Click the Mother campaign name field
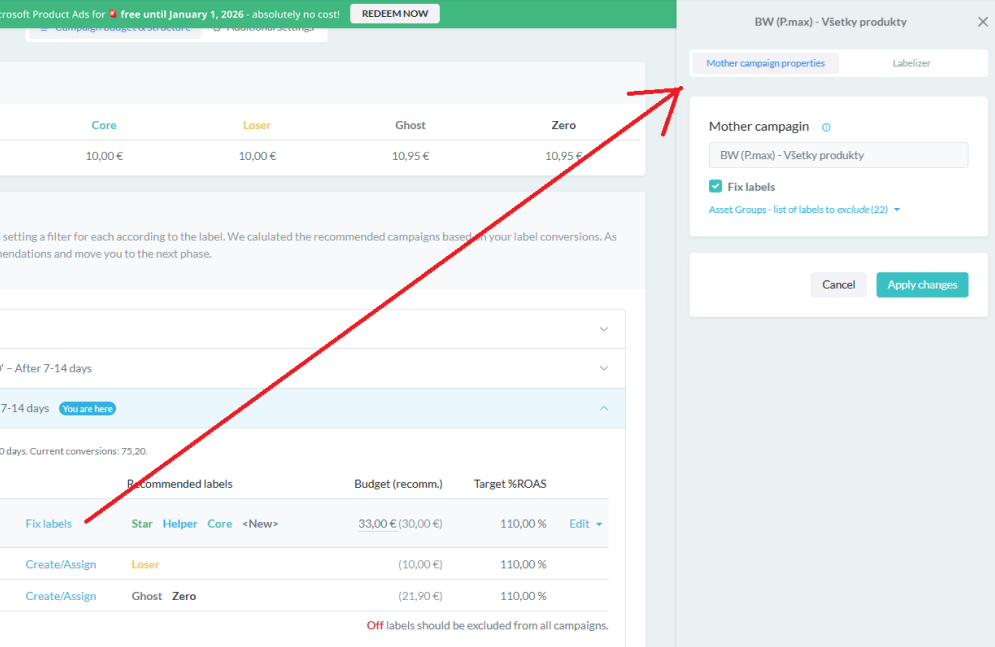This screenshot has height=647, width=995. pyautogui.click(x=838, y=155)
